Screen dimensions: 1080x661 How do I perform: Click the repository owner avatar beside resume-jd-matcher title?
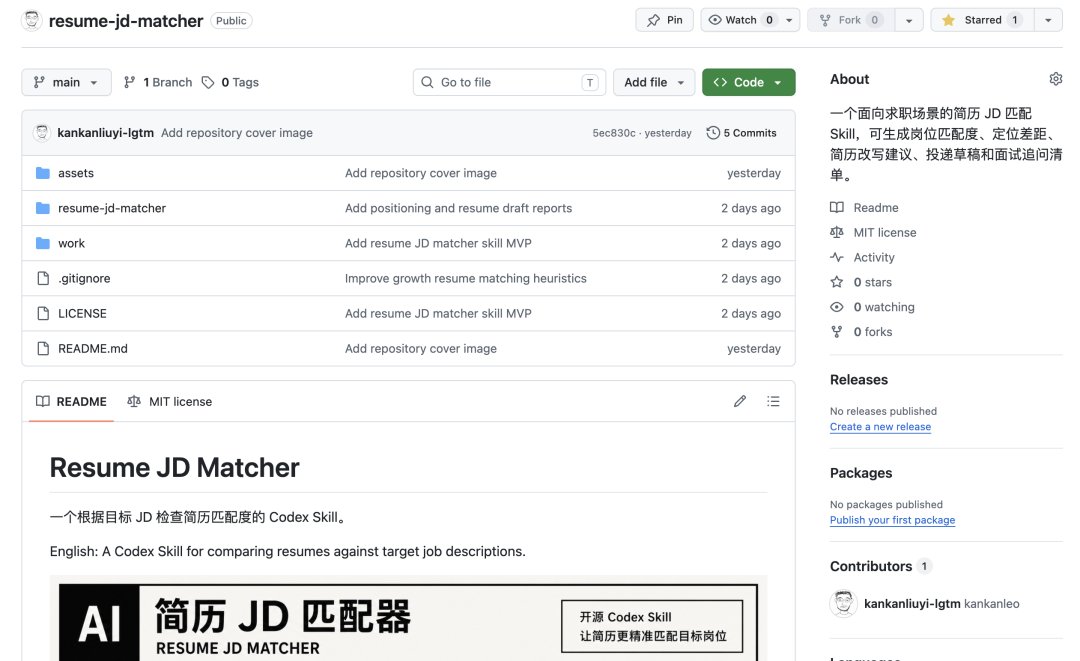[32, 21]
